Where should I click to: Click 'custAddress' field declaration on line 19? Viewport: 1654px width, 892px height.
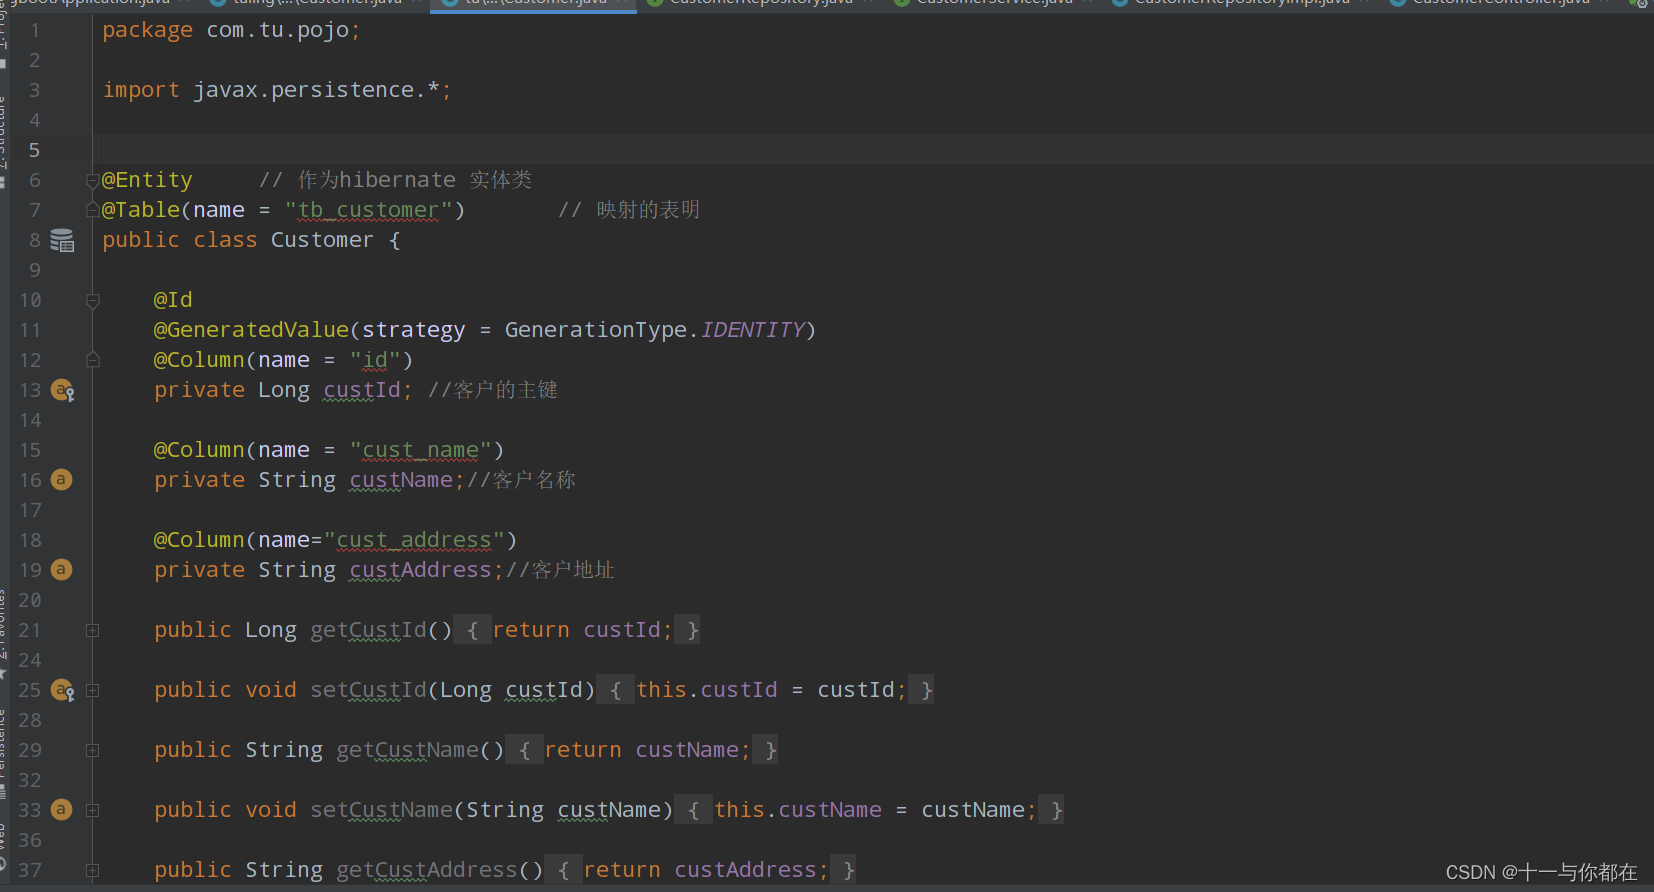coord(420,570)
